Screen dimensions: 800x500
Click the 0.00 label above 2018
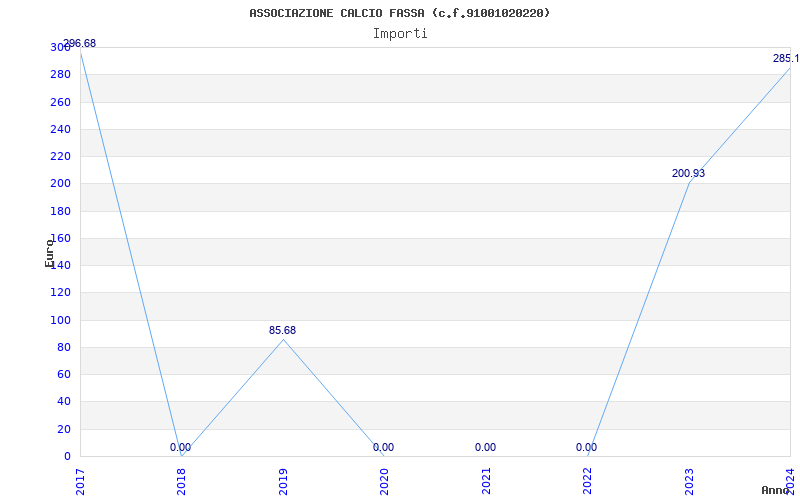pos(180,447)
